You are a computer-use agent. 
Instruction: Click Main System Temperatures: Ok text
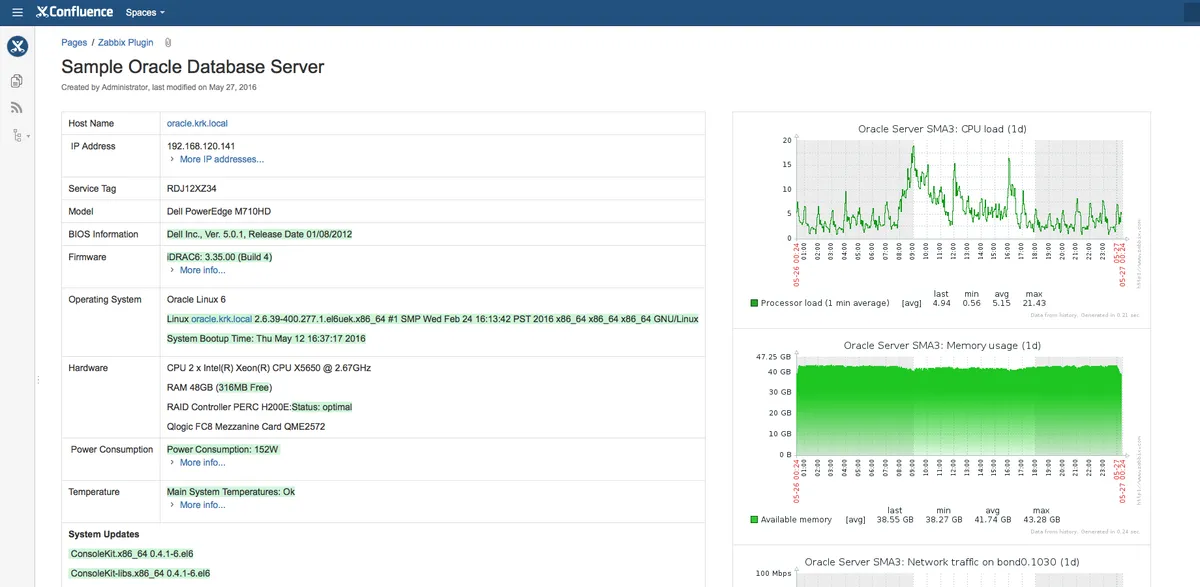click(231, 492)
